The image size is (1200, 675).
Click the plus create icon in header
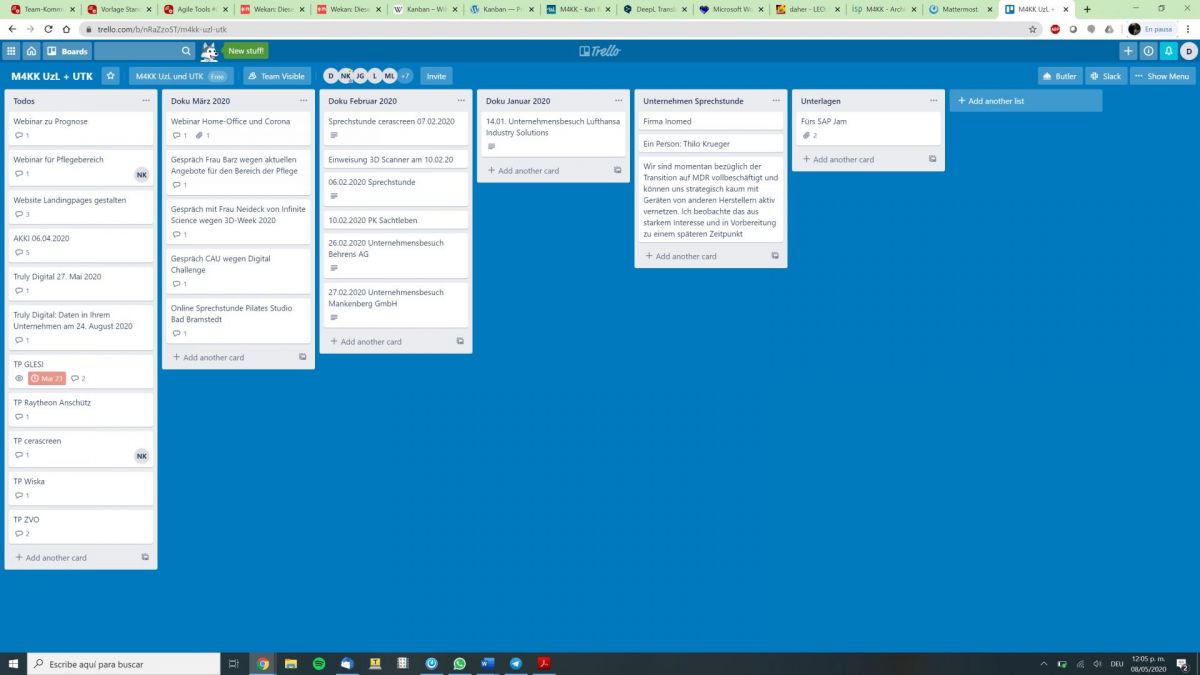(x=1128, y=51)
